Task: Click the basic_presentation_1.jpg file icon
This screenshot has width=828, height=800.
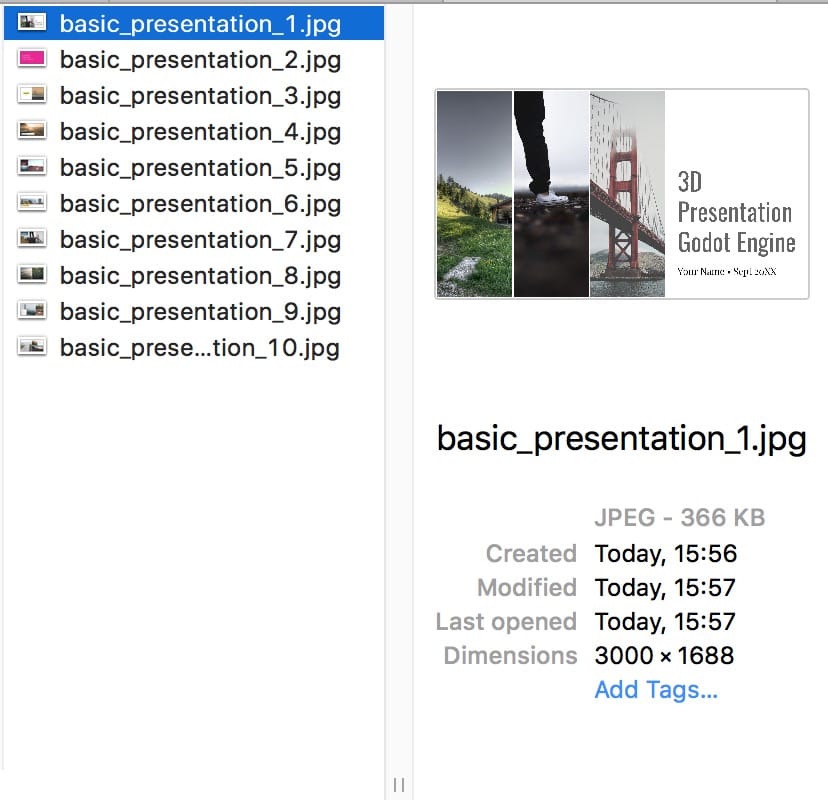Action: [32, 22]
